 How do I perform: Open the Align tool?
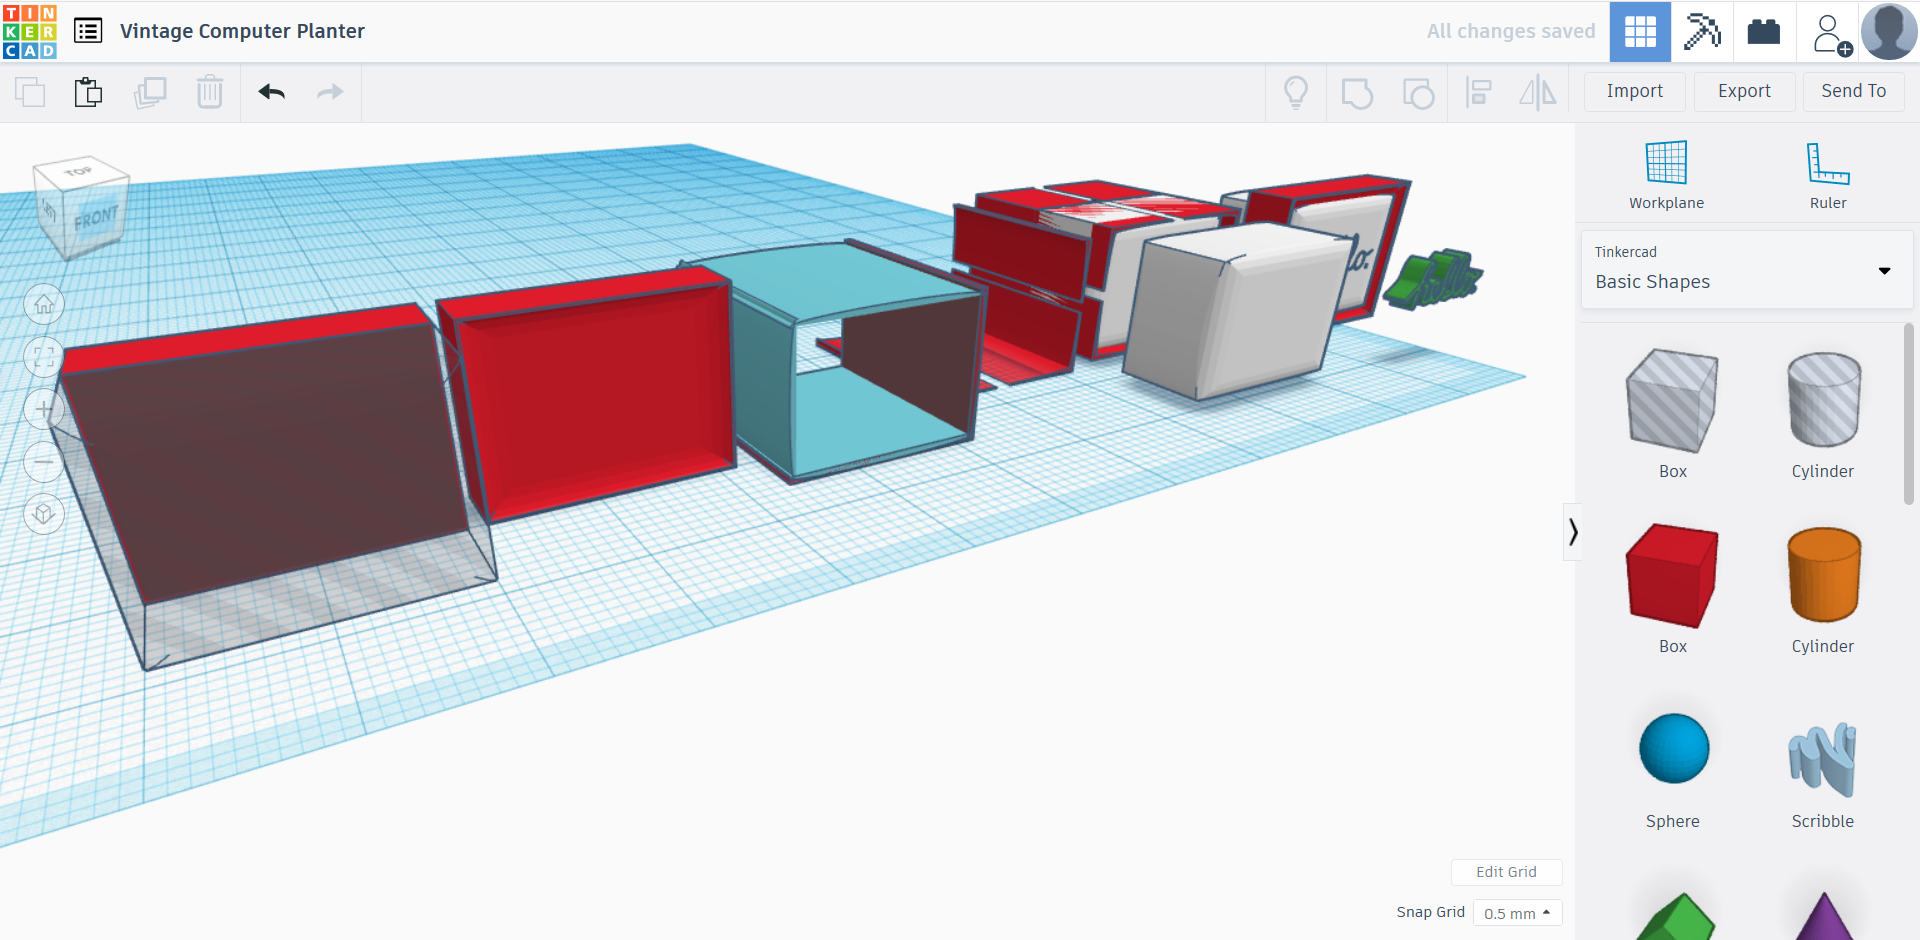[x=1478, y=92]
